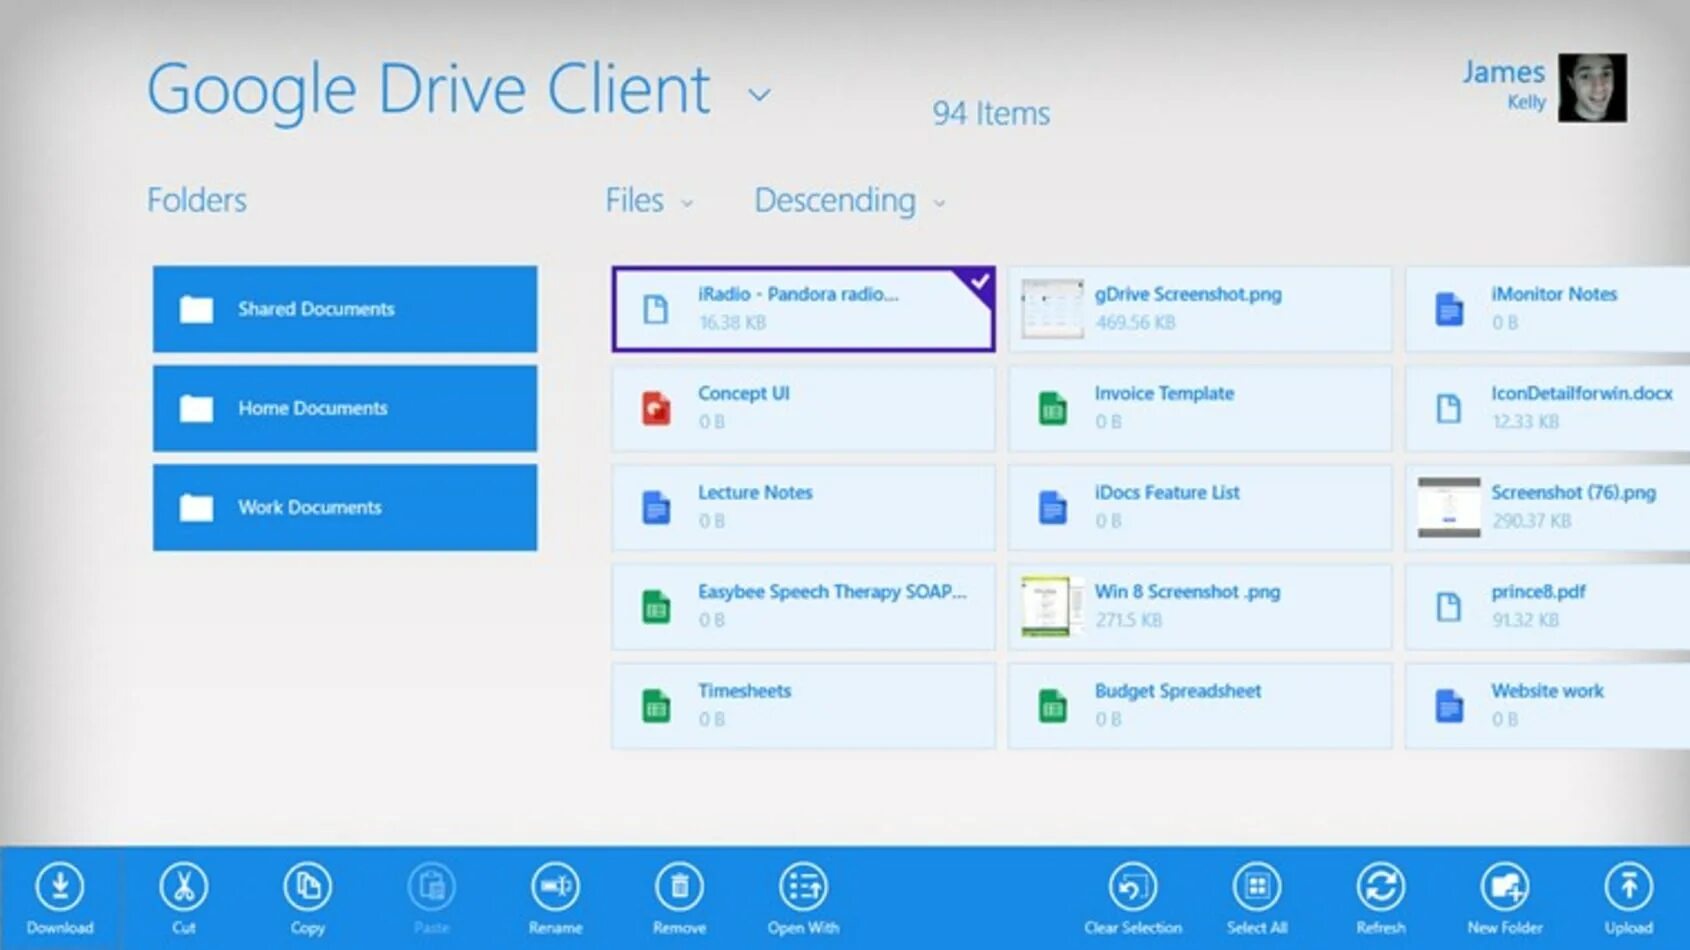The width and height of the screenshot is (1690, 950).
Task: Click the "91.32 KB" file size
Action: [x=1525, y=619]
